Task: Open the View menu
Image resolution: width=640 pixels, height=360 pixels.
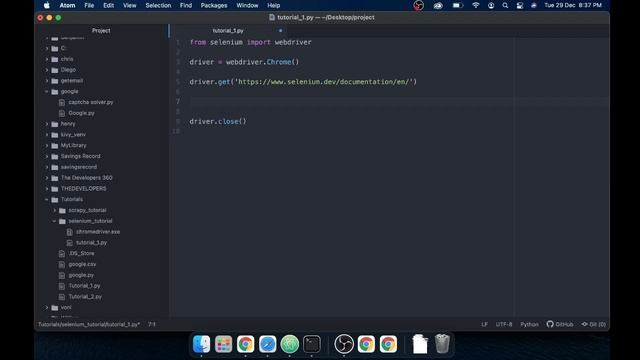Action: pyautogui.click(x=129, y=5)
